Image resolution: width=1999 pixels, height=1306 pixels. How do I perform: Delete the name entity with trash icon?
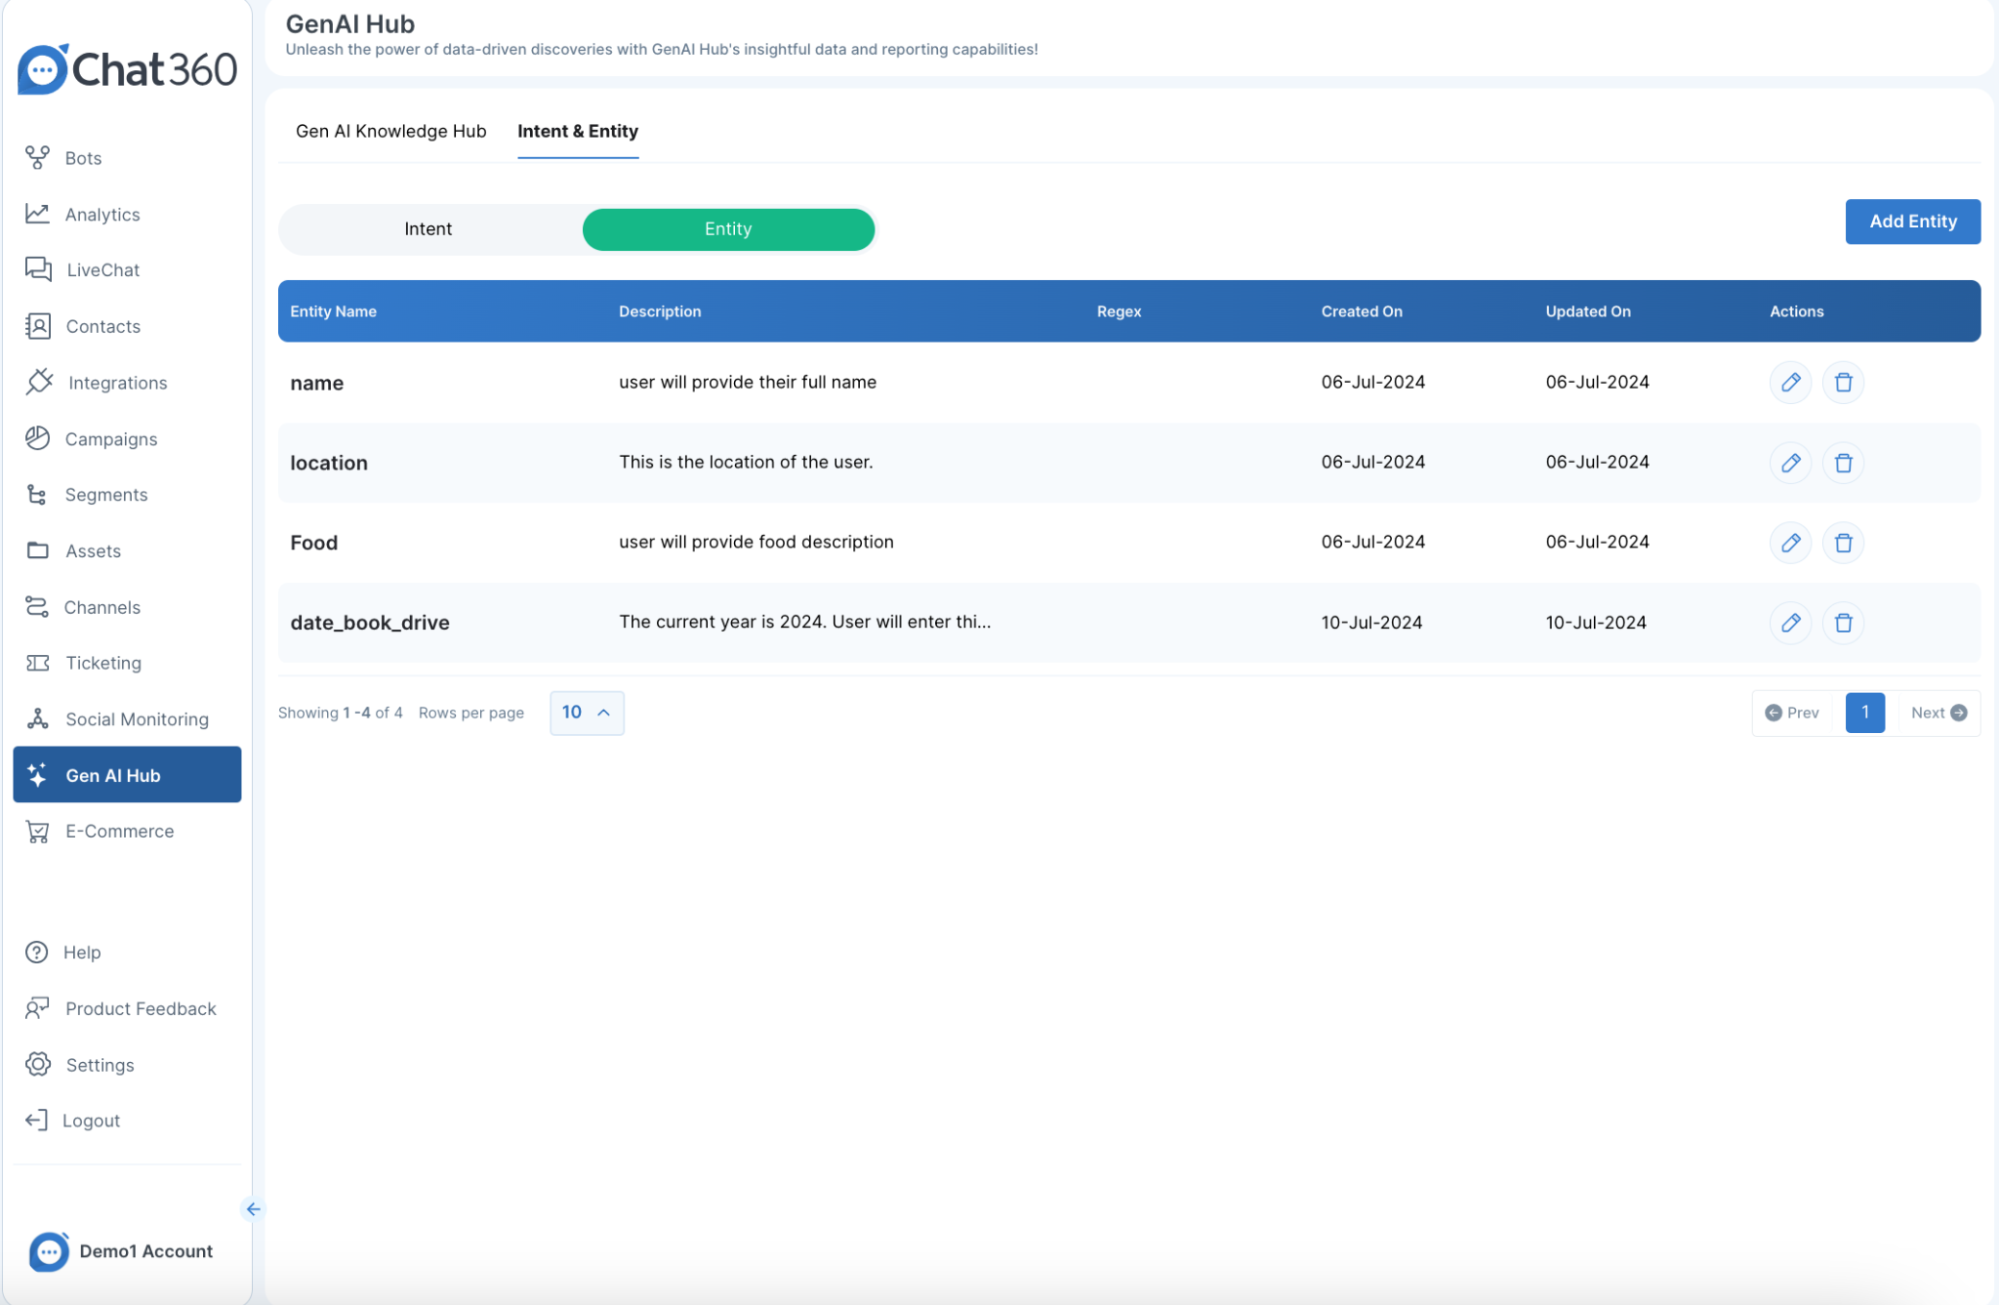click(x=1843, y=382)
